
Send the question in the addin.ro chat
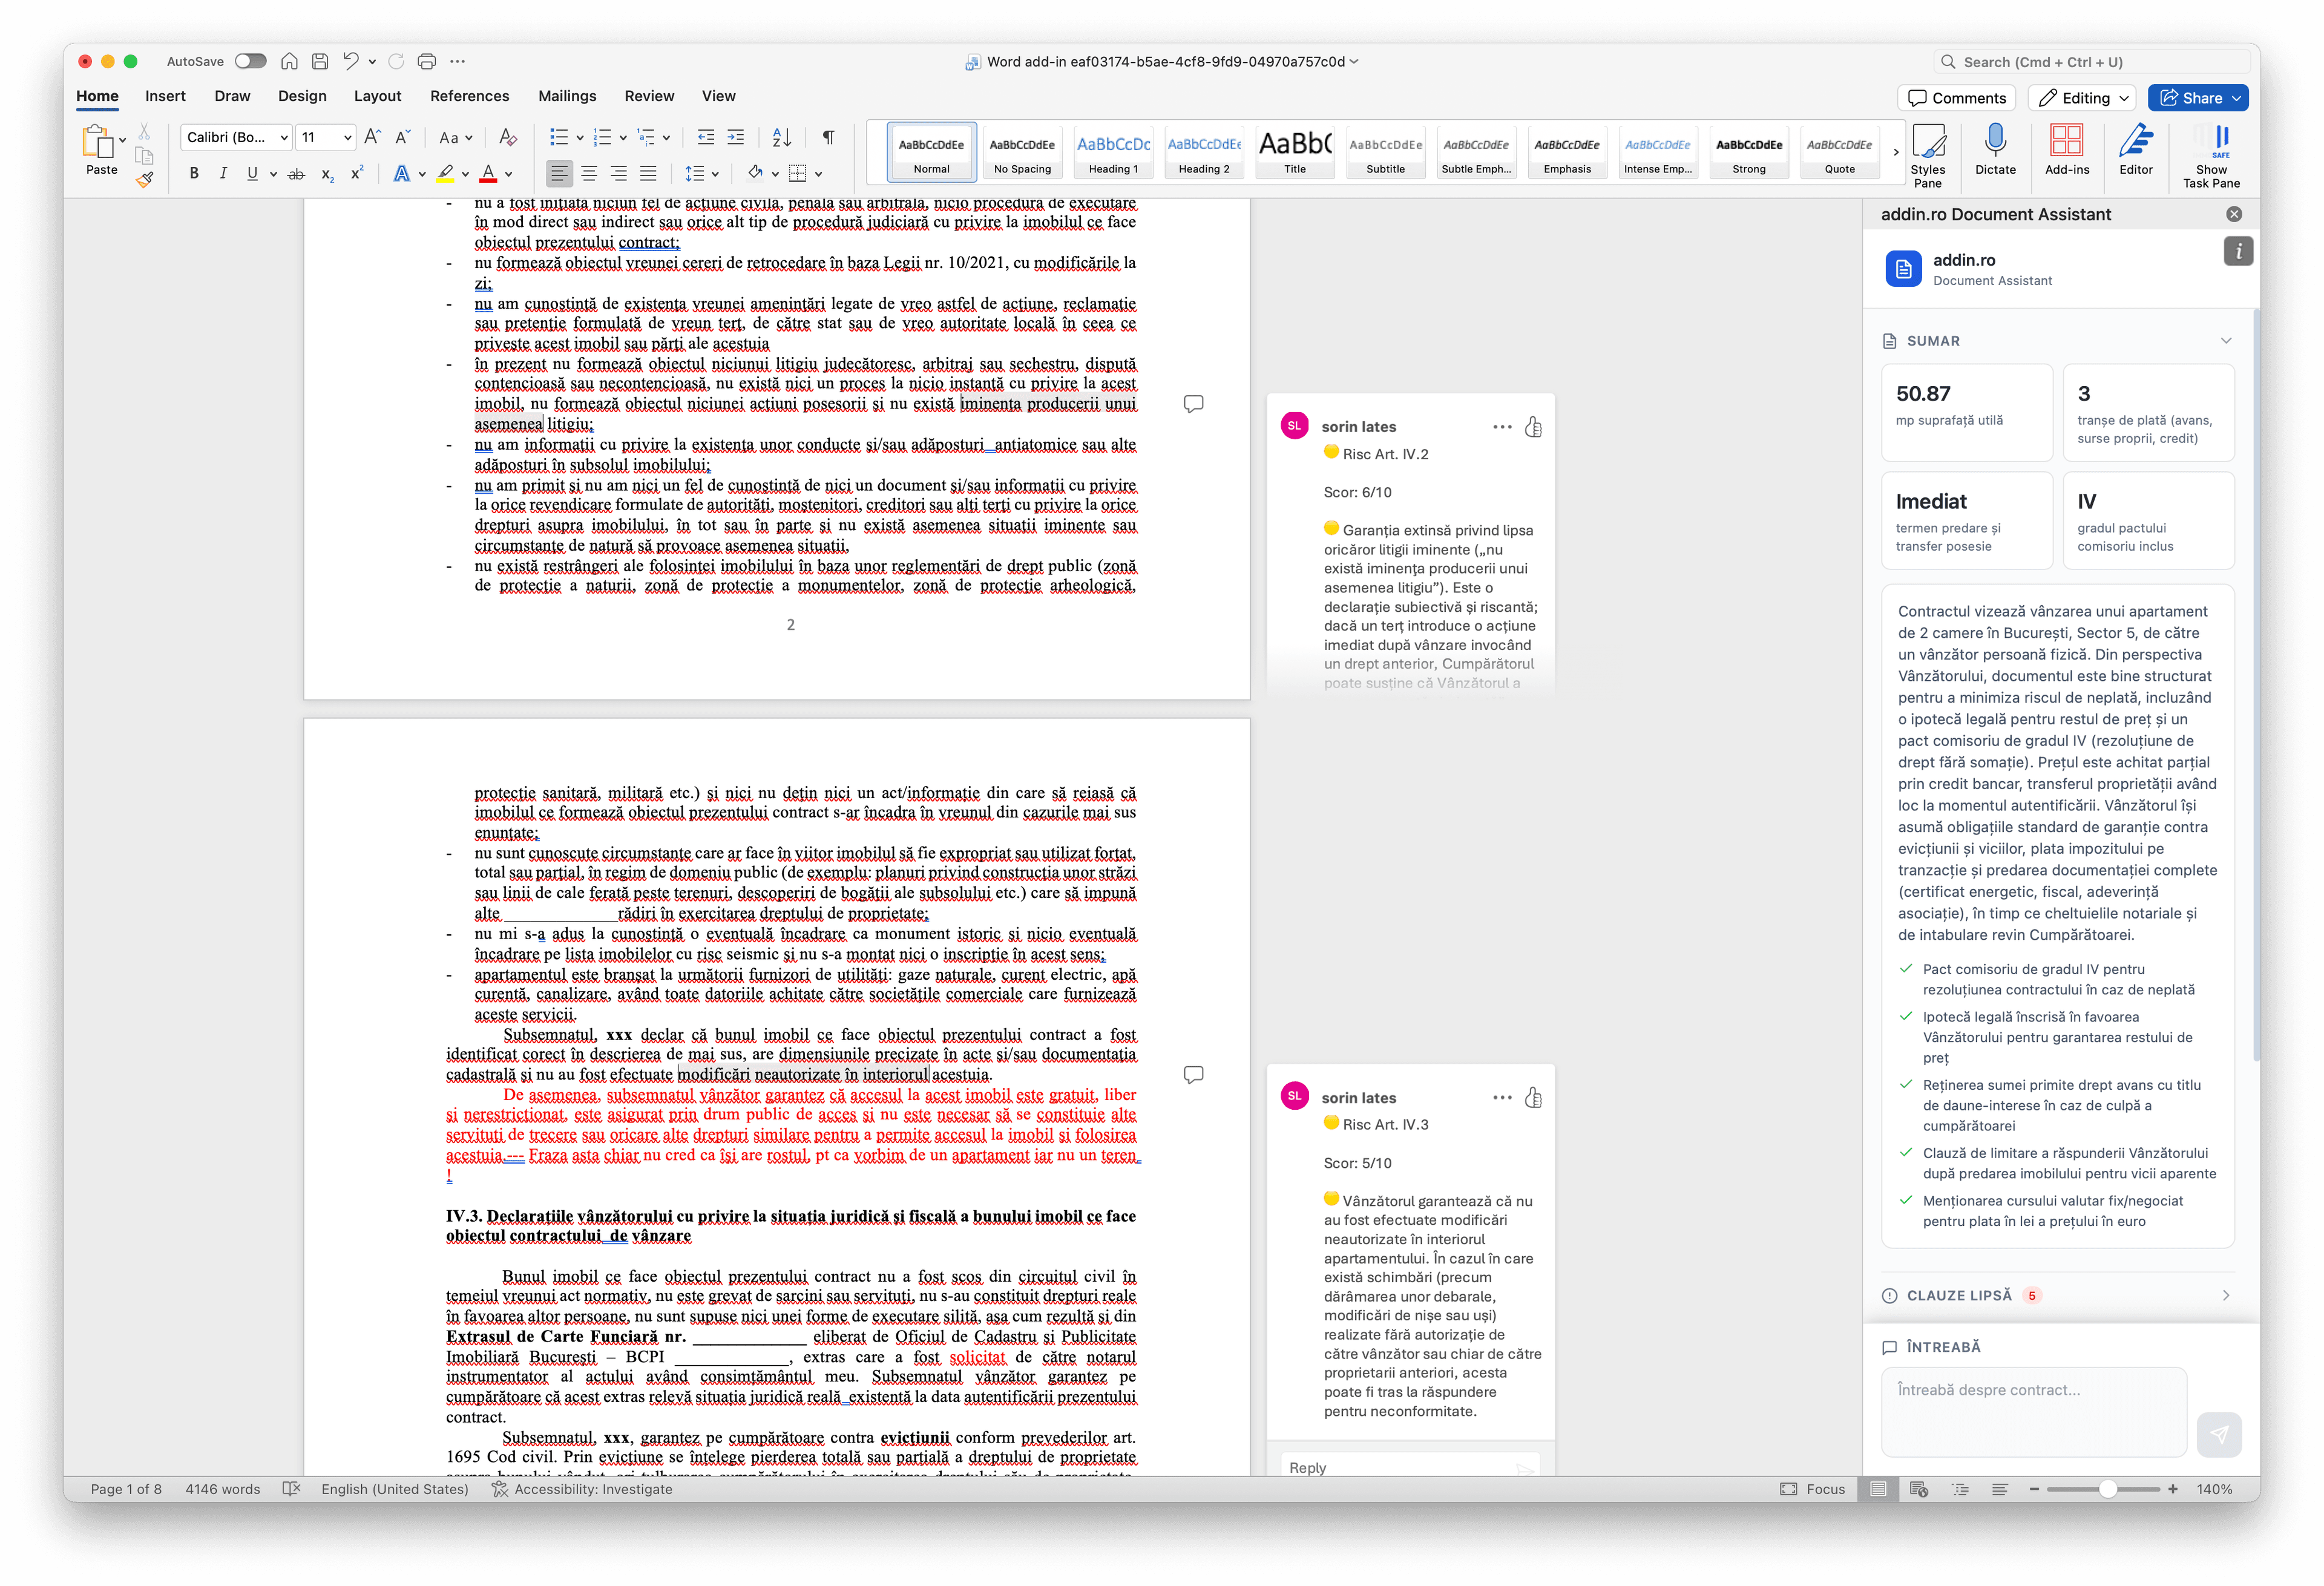click(2220, 1434)
